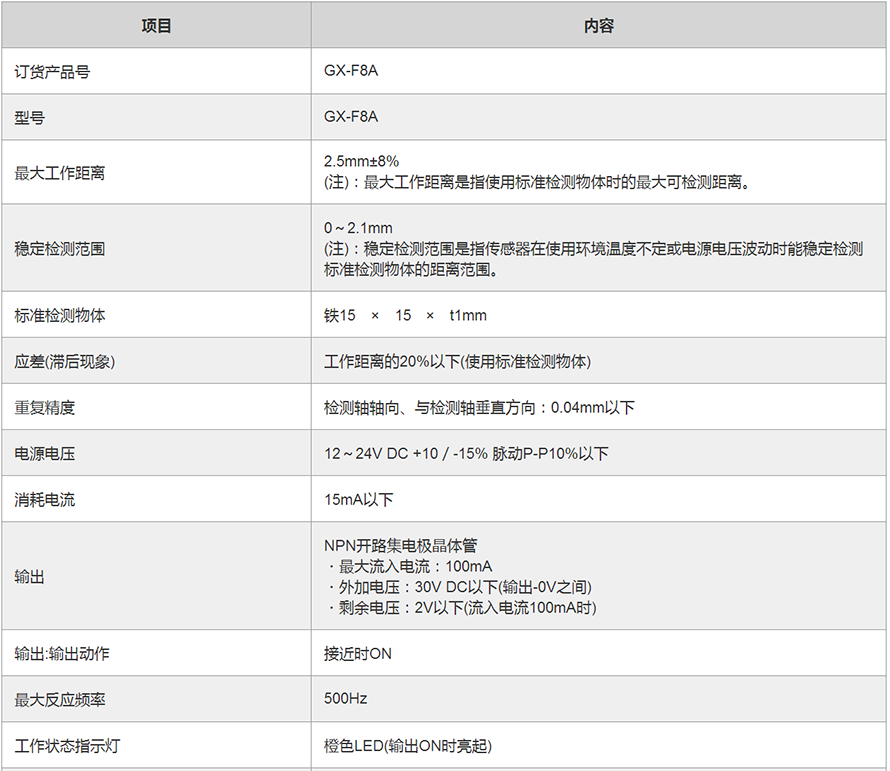The width and height of the screenshot is (890, 771).
Task: Click the 橙色LED indicator description
Action: coord(408,746)
